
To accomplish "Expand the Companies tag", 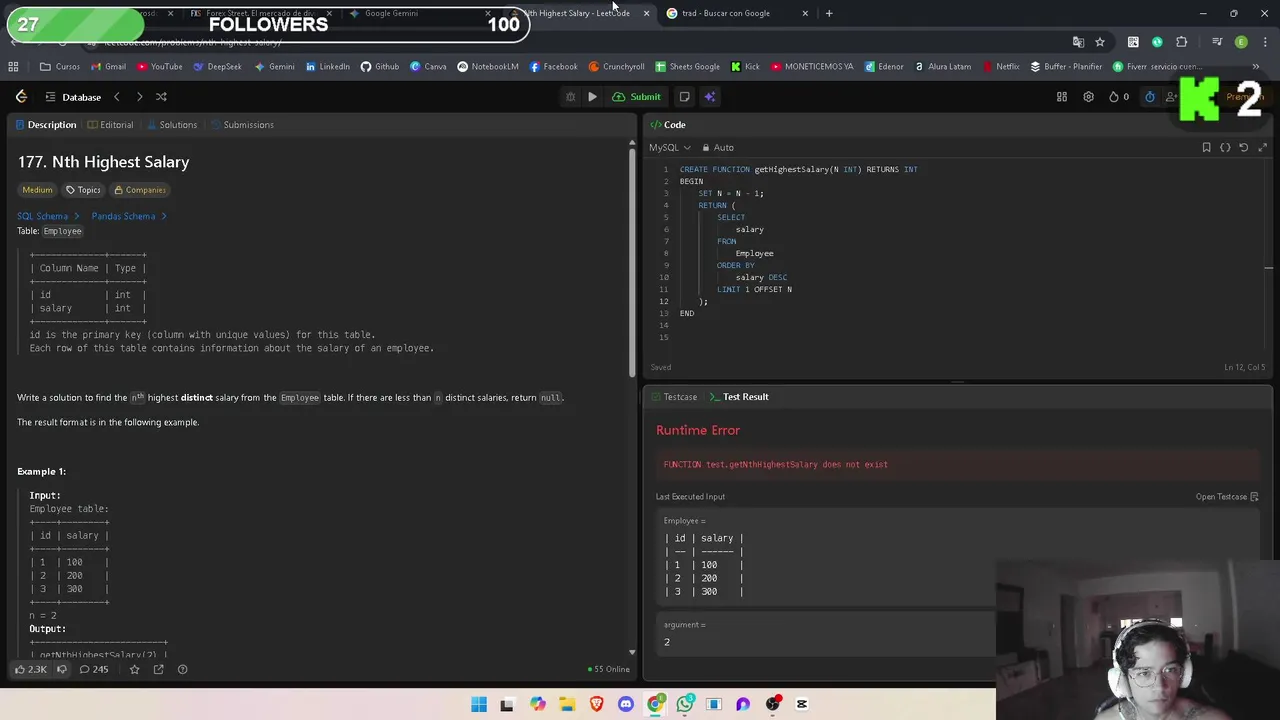I will click(x=138, y=190).
